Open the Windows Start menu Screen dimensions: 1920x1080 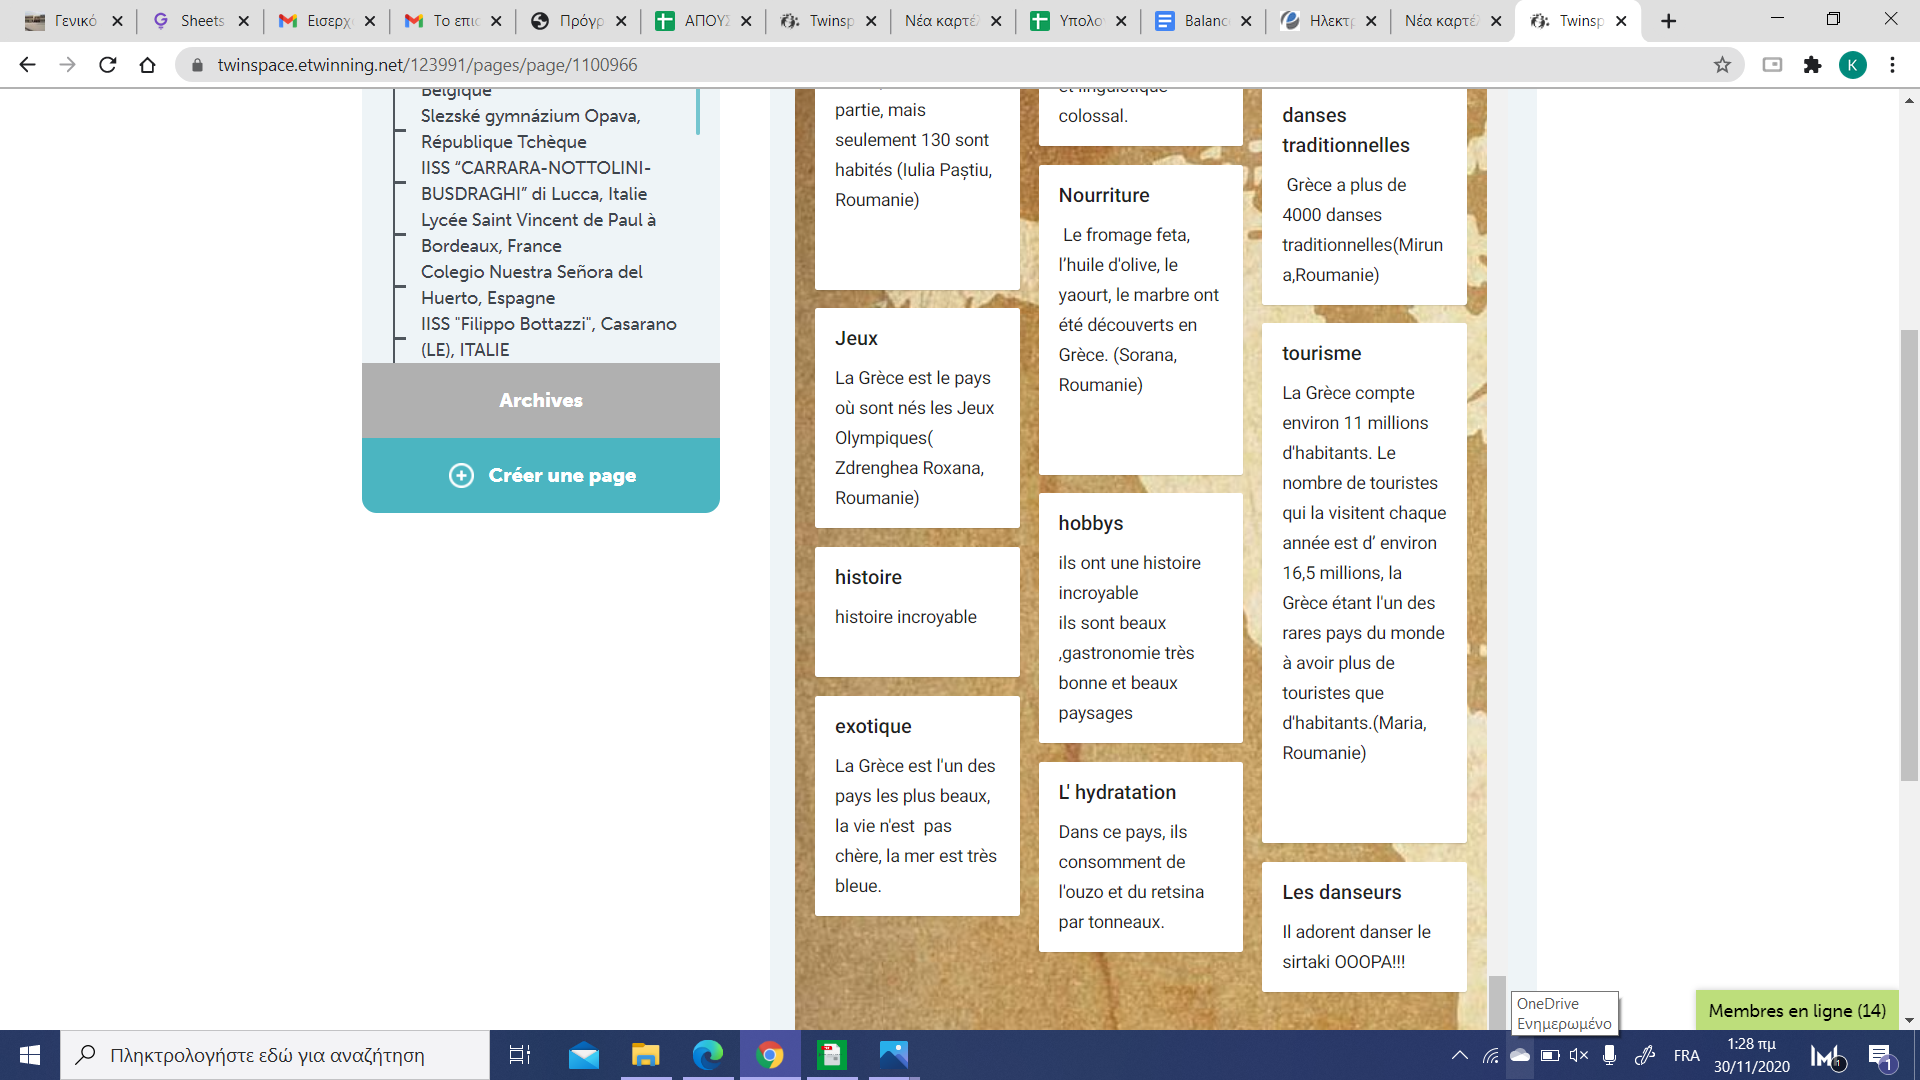[x=30, y=1055]
